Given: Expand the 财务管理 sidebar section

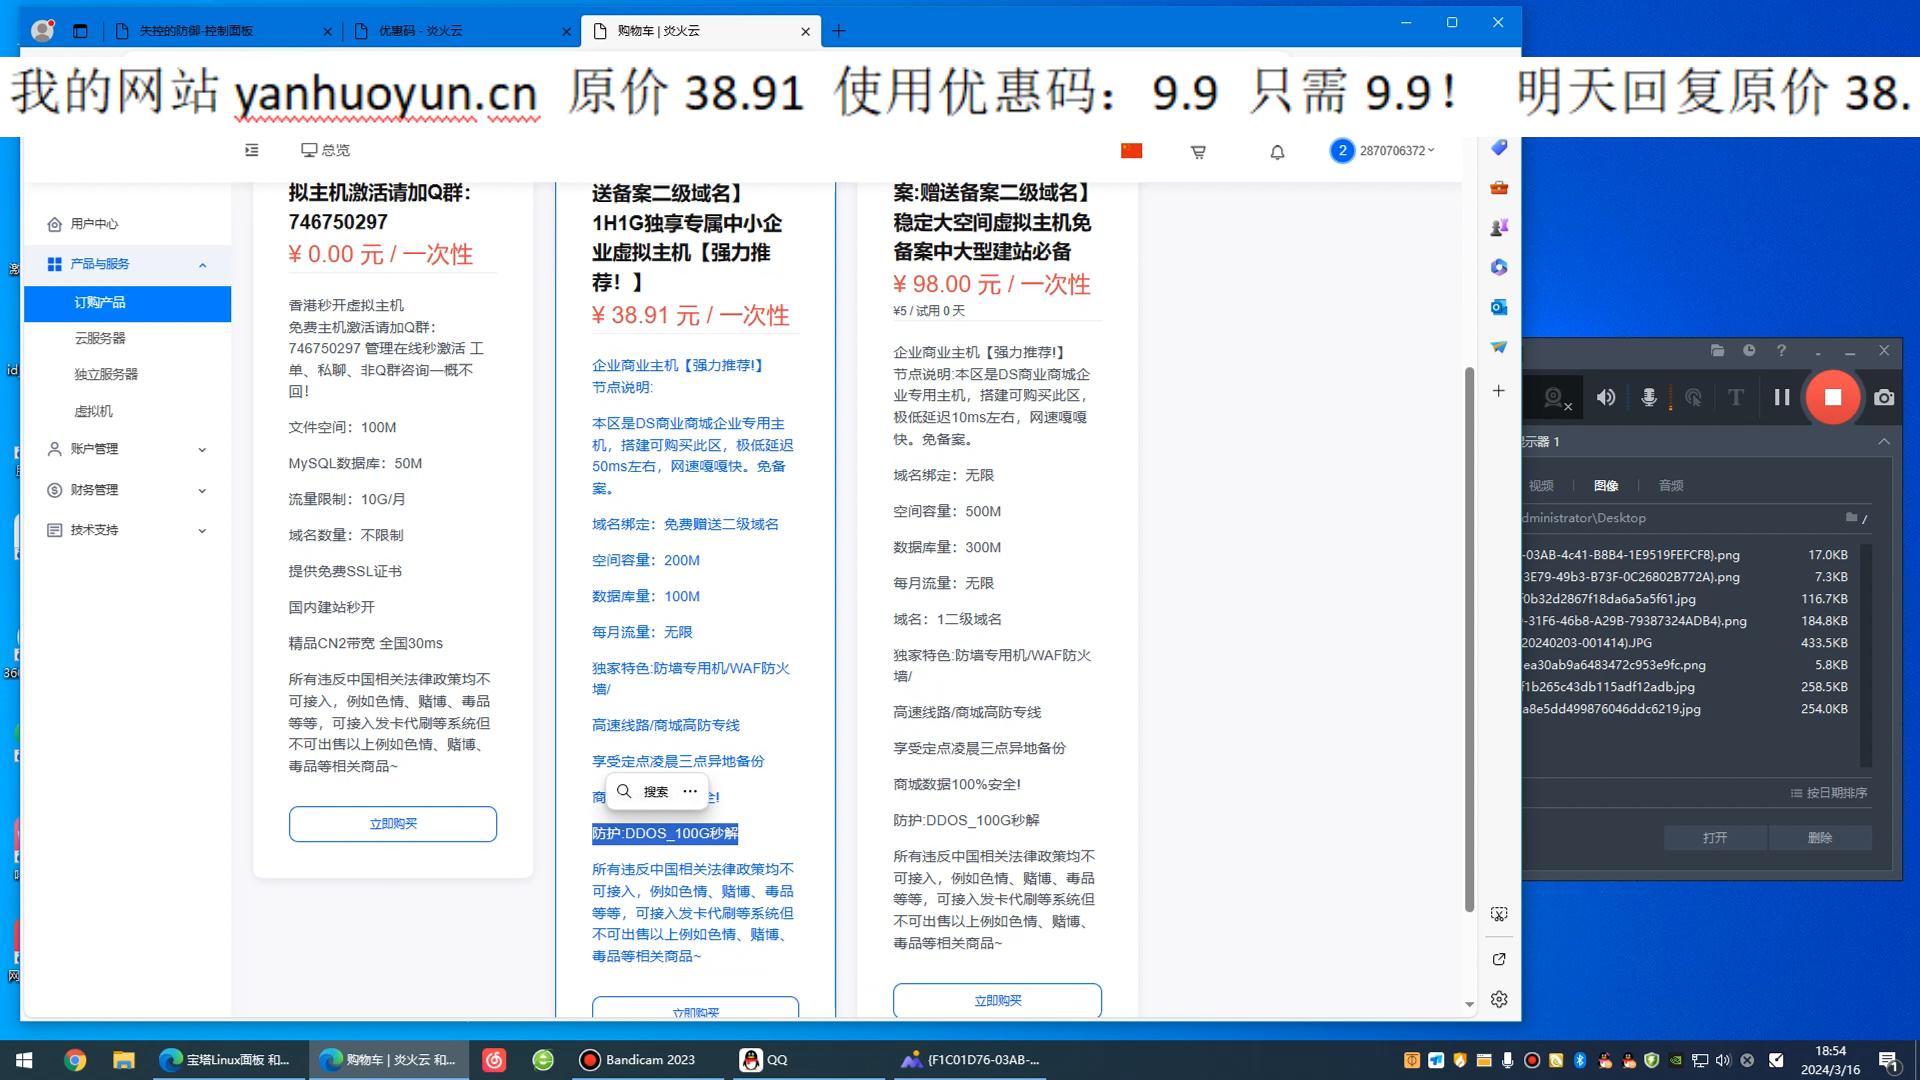Looking at the screenshot, I should [x=127, y=490].
